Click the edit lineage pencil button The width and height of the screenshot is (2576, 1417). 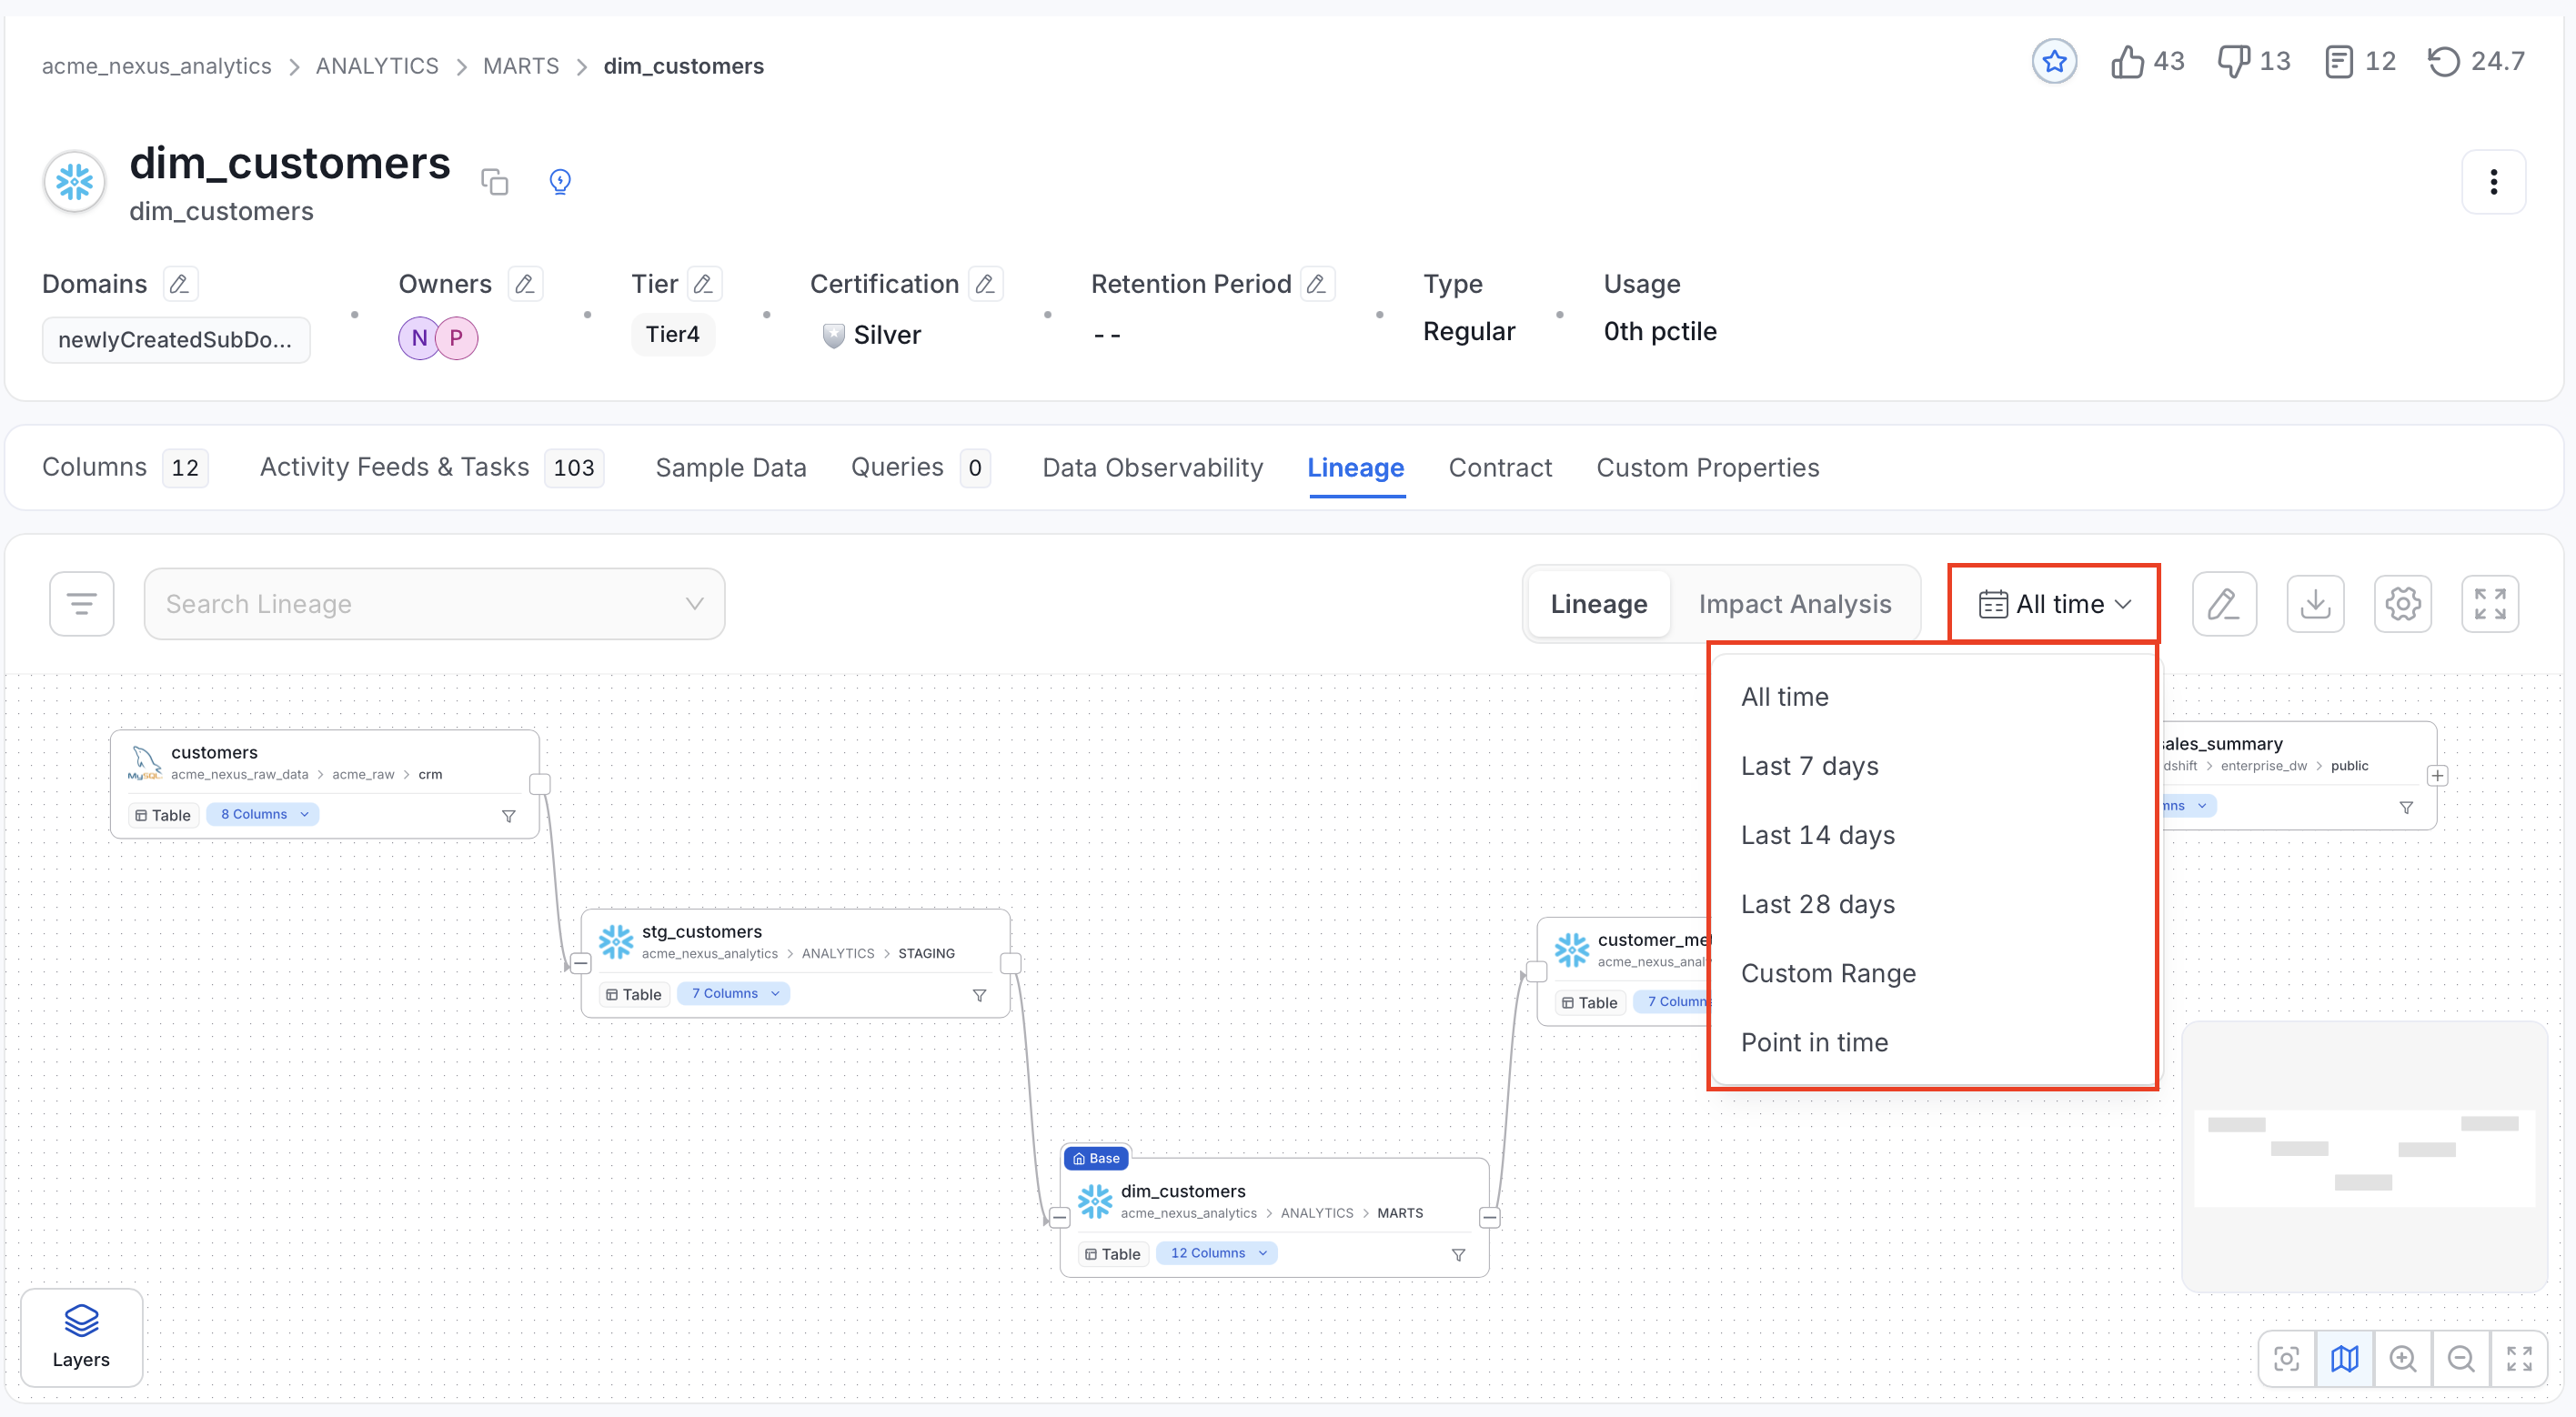[2224, 604]
